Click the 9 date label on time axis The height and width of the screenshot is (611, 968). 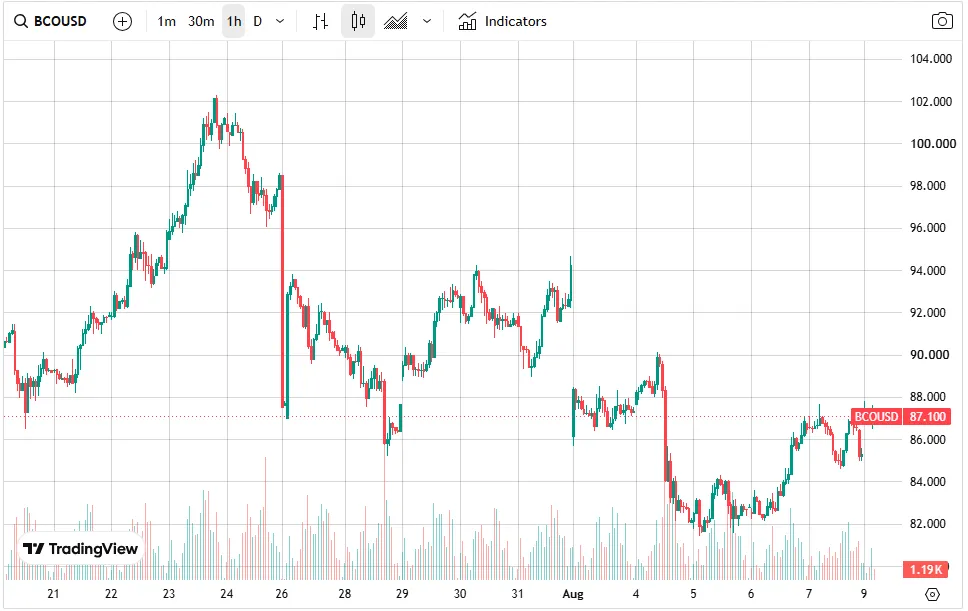pyautogui.click(x=864, y=594)
